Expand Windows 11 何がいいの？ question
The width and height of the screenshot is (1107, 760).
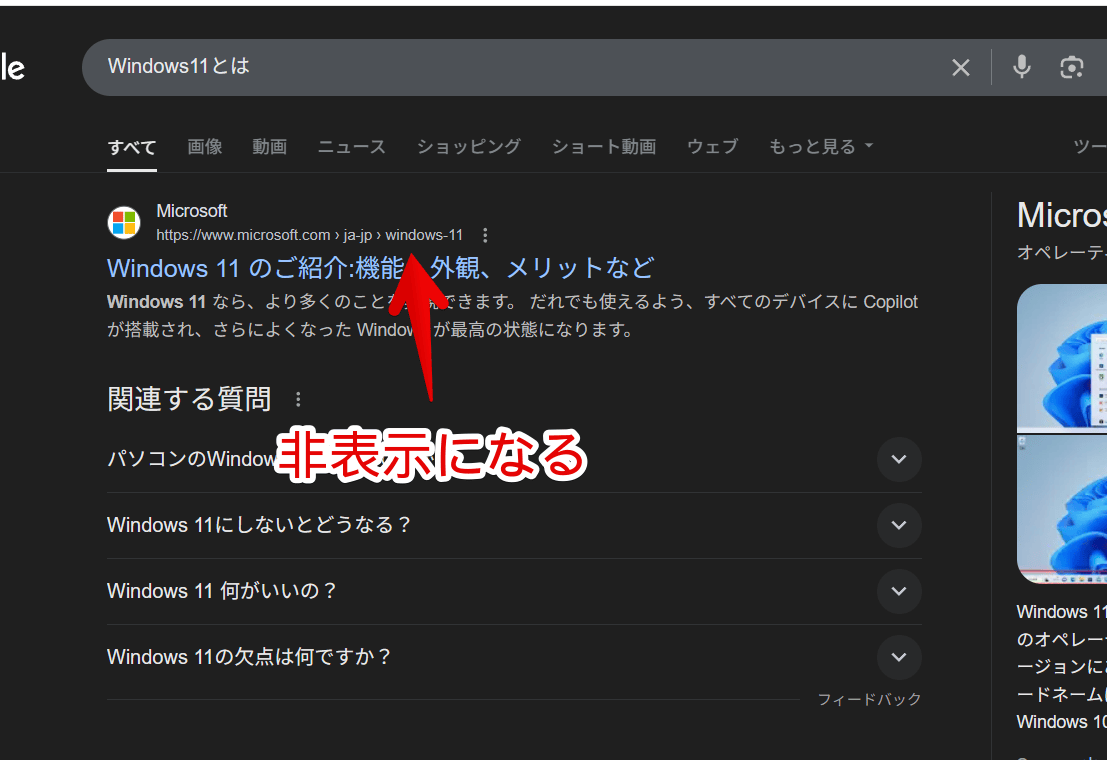(x=899, y=591)
